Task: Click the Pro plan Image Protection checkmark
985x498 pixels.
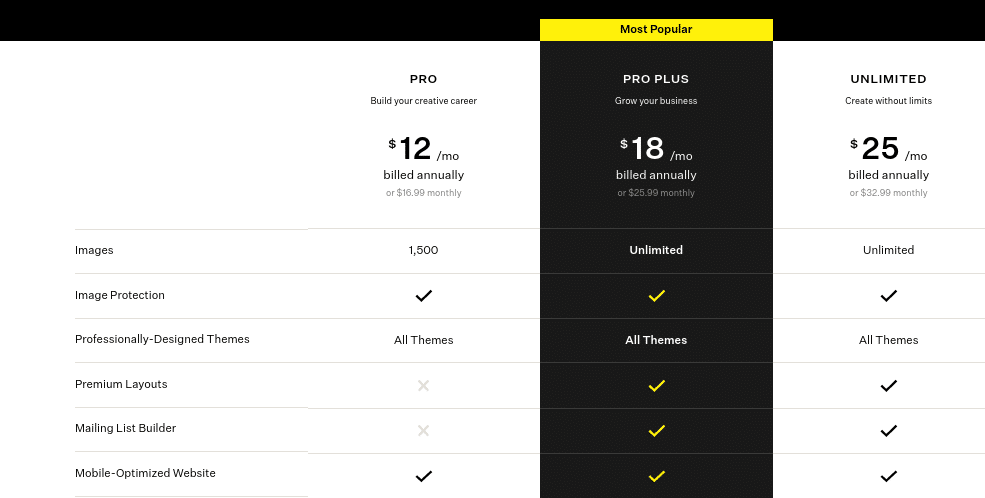Action: (x=423, y=295)
